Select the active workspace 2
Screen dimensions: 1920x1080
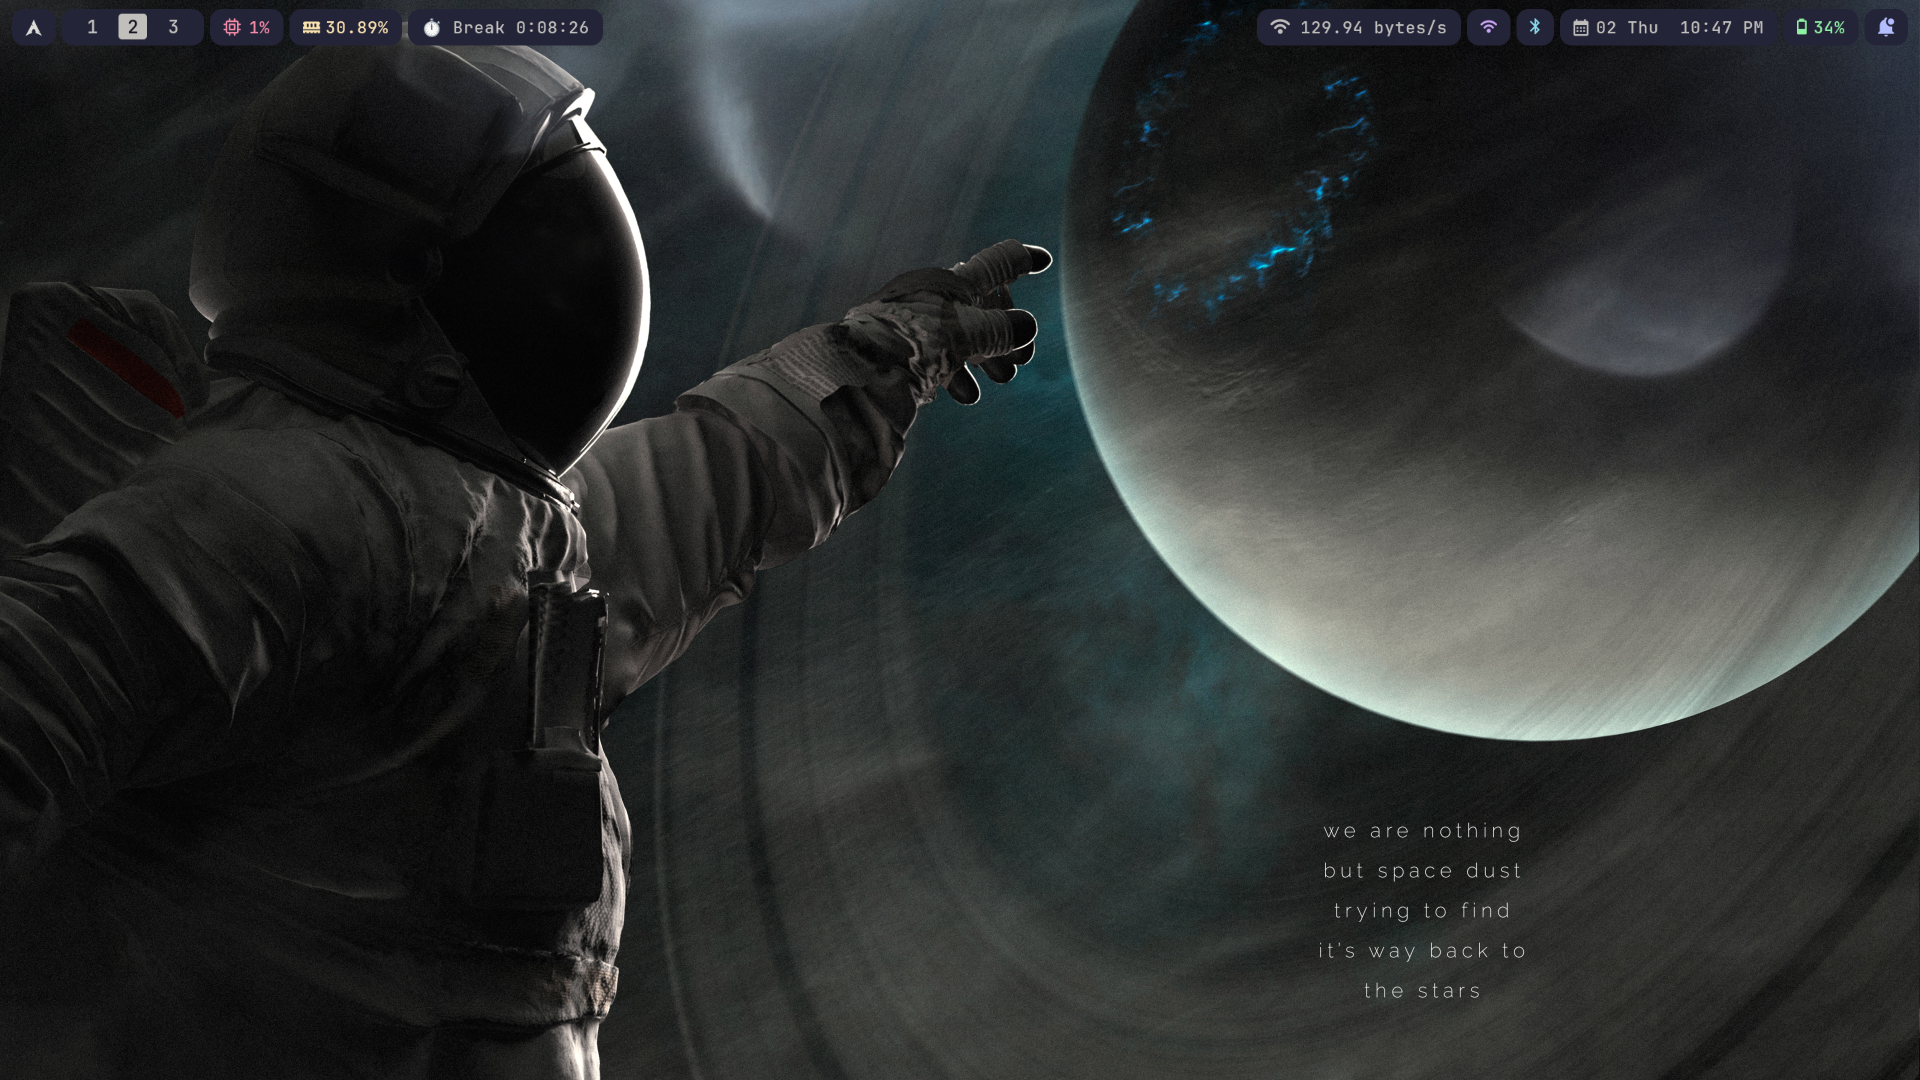coord(132,27)
